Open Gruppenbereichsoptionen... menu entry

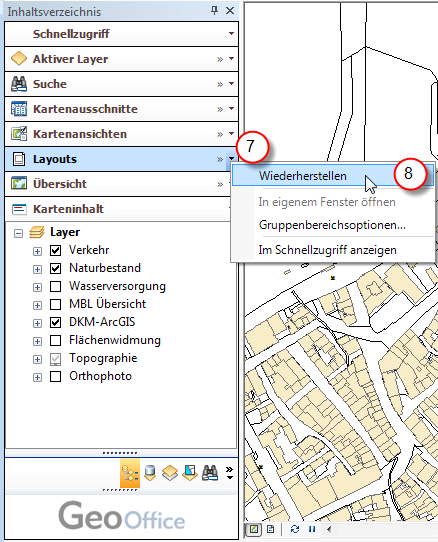click(333, 225)
